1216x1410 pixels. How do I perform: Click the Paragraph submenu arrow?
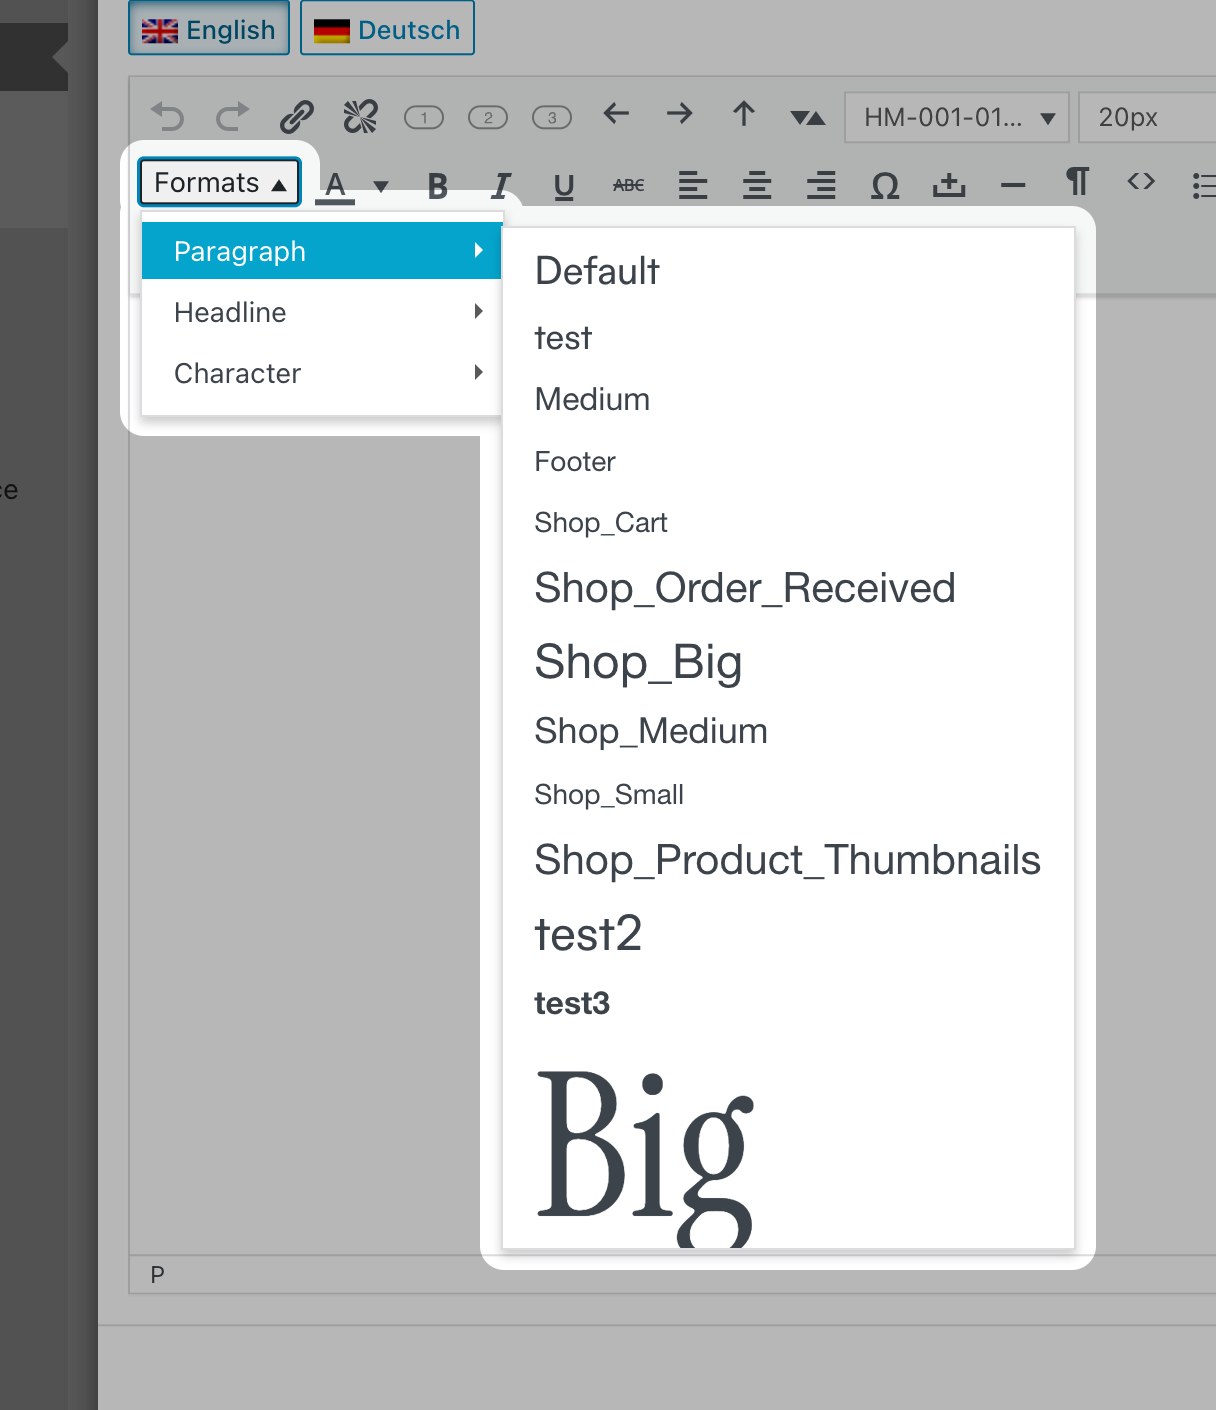(x=479, y=250)
